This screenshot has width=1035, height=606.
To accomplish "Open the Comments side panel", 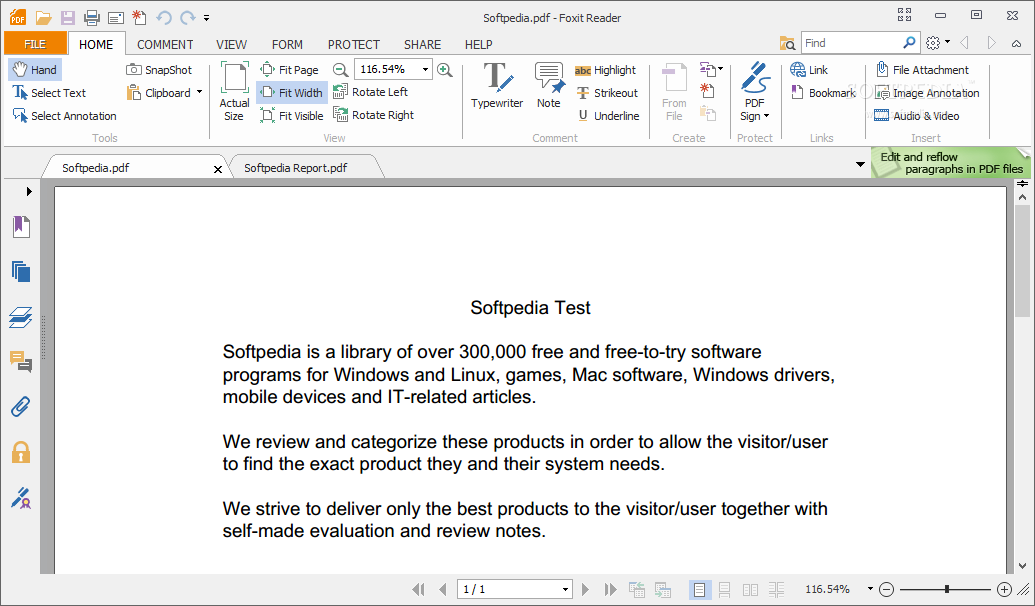I will [x=21, y=361].
